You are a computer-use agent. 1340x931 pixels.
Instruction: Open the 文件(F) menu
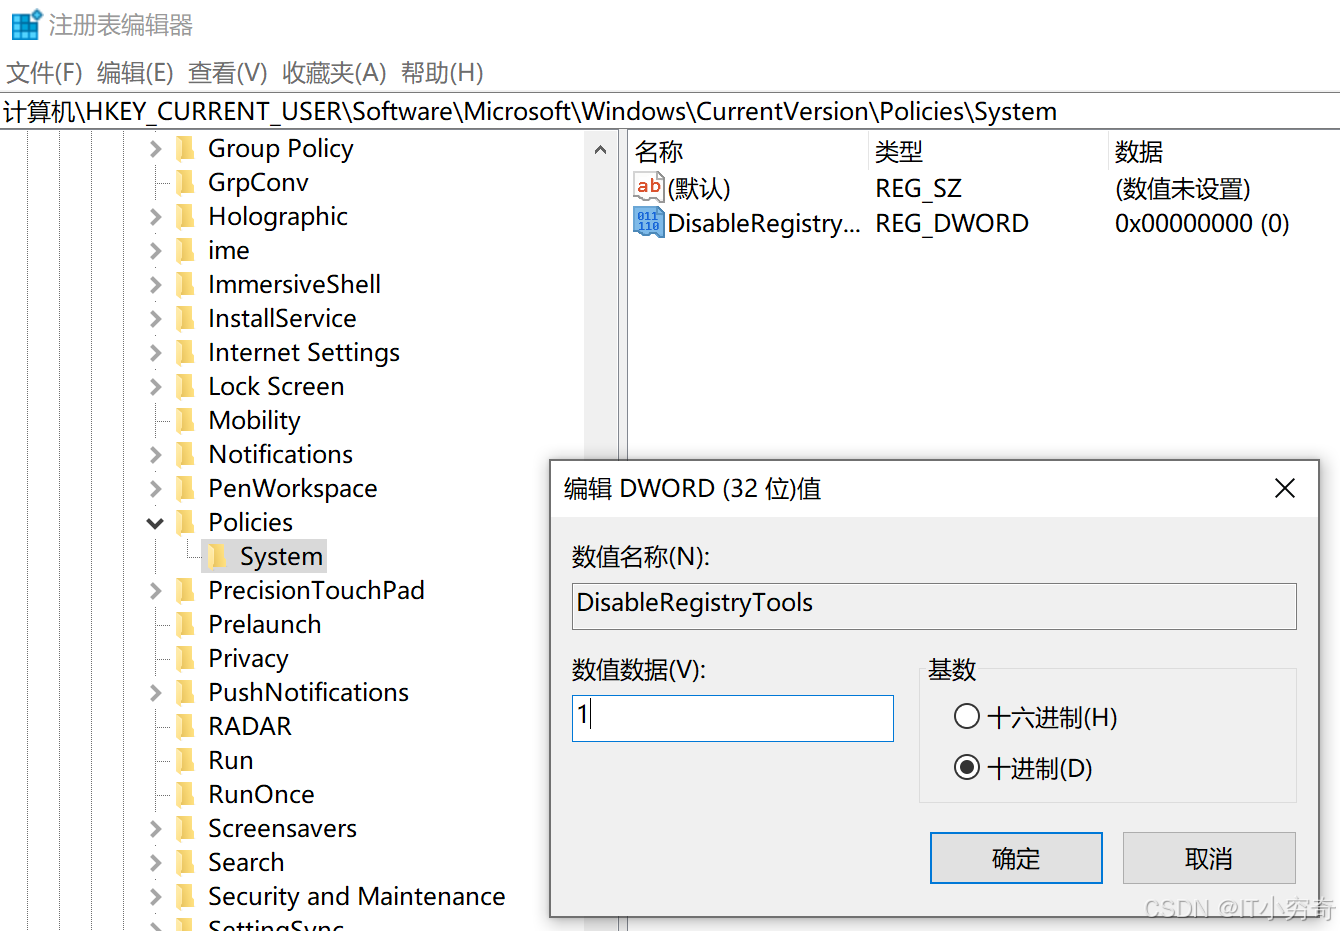pos(44,73)
